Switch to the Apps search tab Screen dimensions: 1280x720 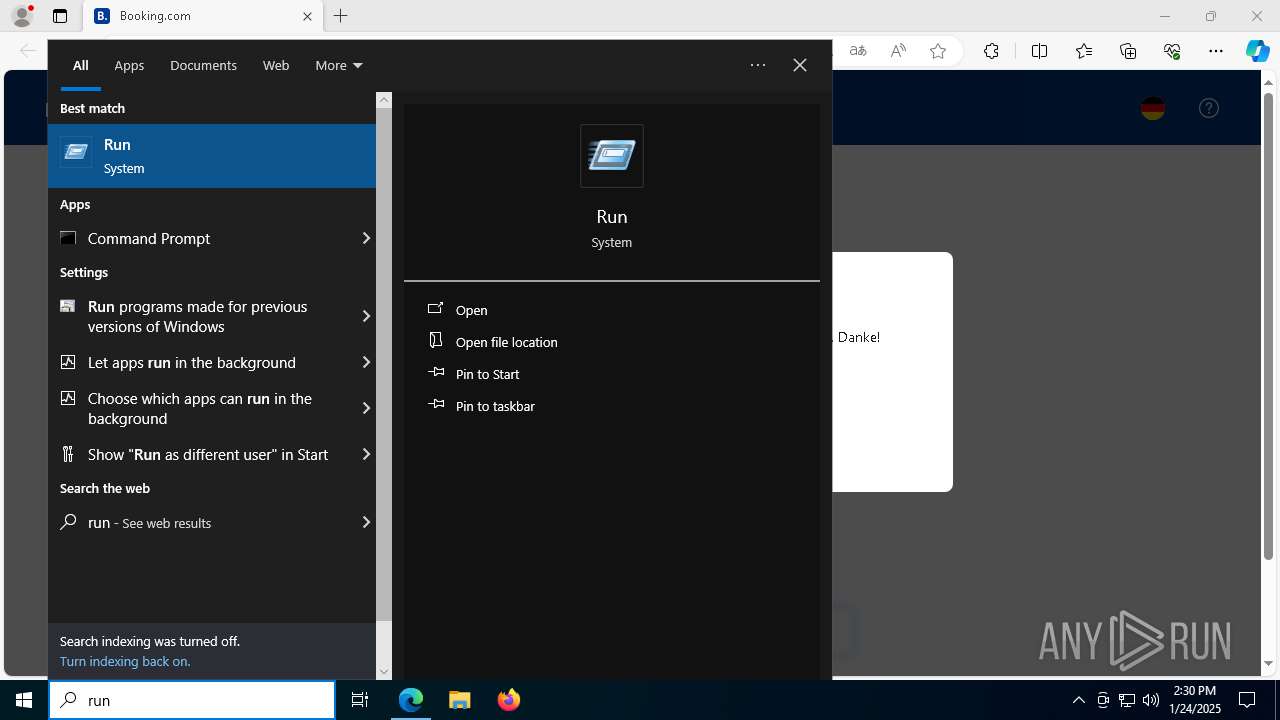tap(129, 65)
